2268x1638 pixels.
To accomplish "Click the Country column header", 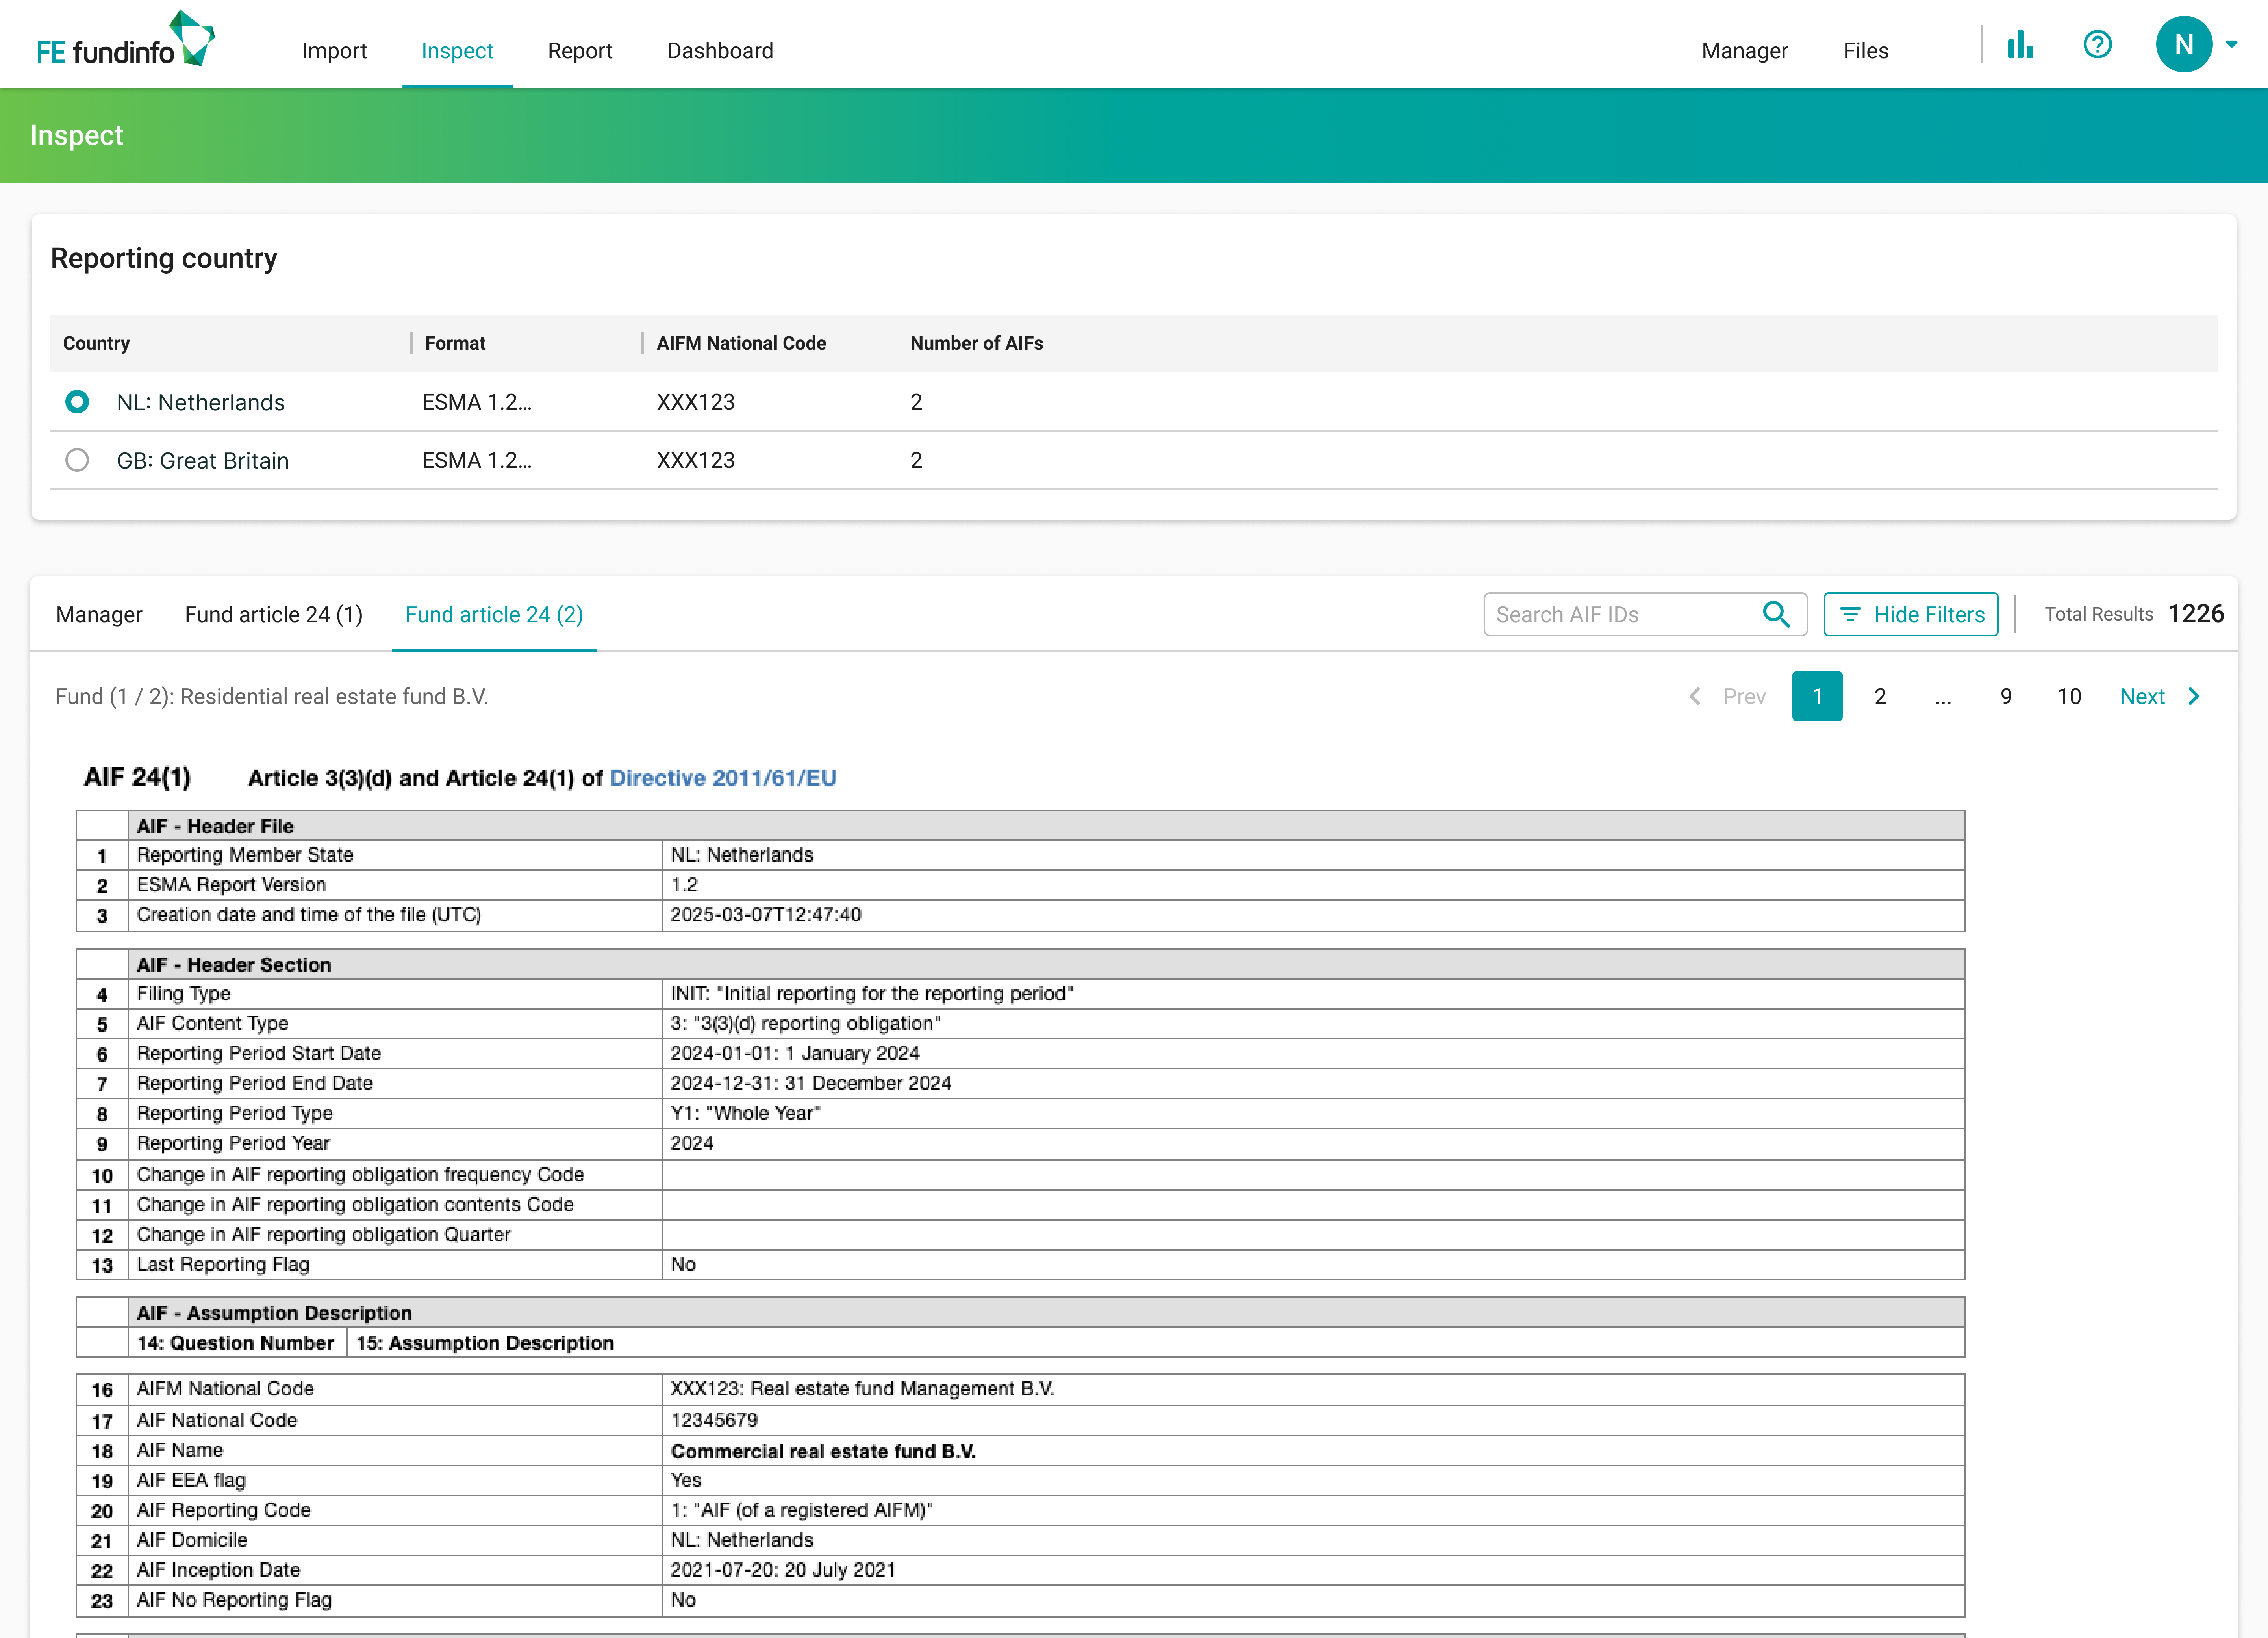I will 96,343.
